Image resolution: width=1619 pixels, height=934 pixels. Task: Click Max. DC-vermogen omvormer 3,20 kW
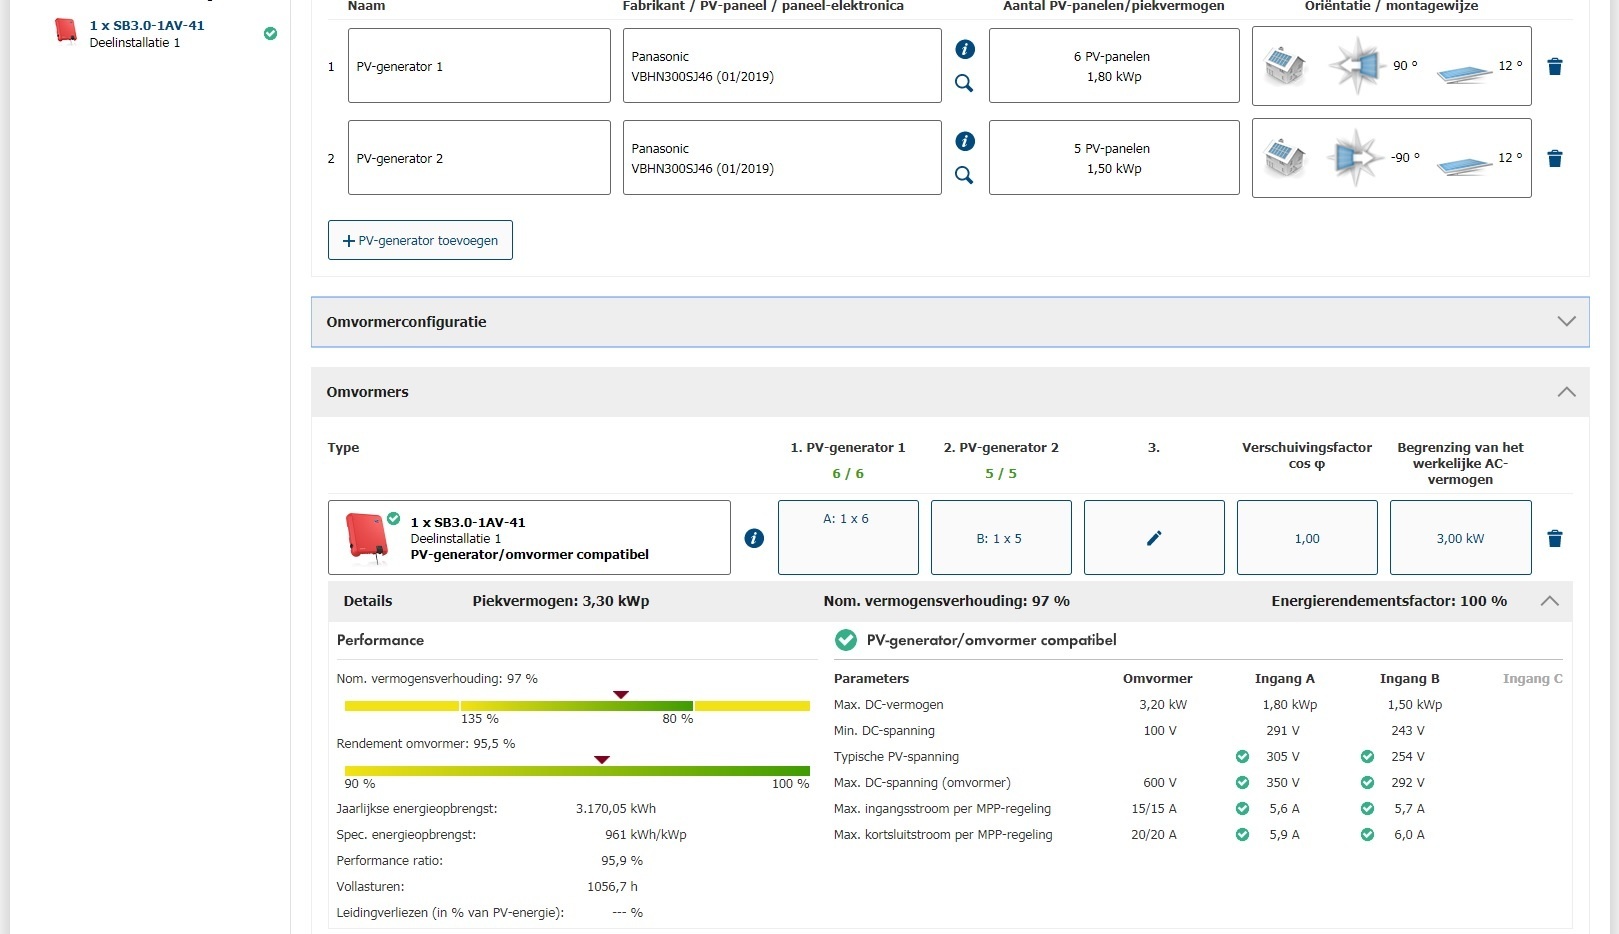1163,705
